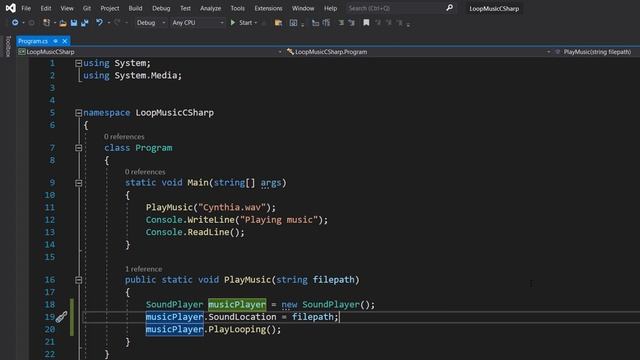Open the Debug menu

161,8
